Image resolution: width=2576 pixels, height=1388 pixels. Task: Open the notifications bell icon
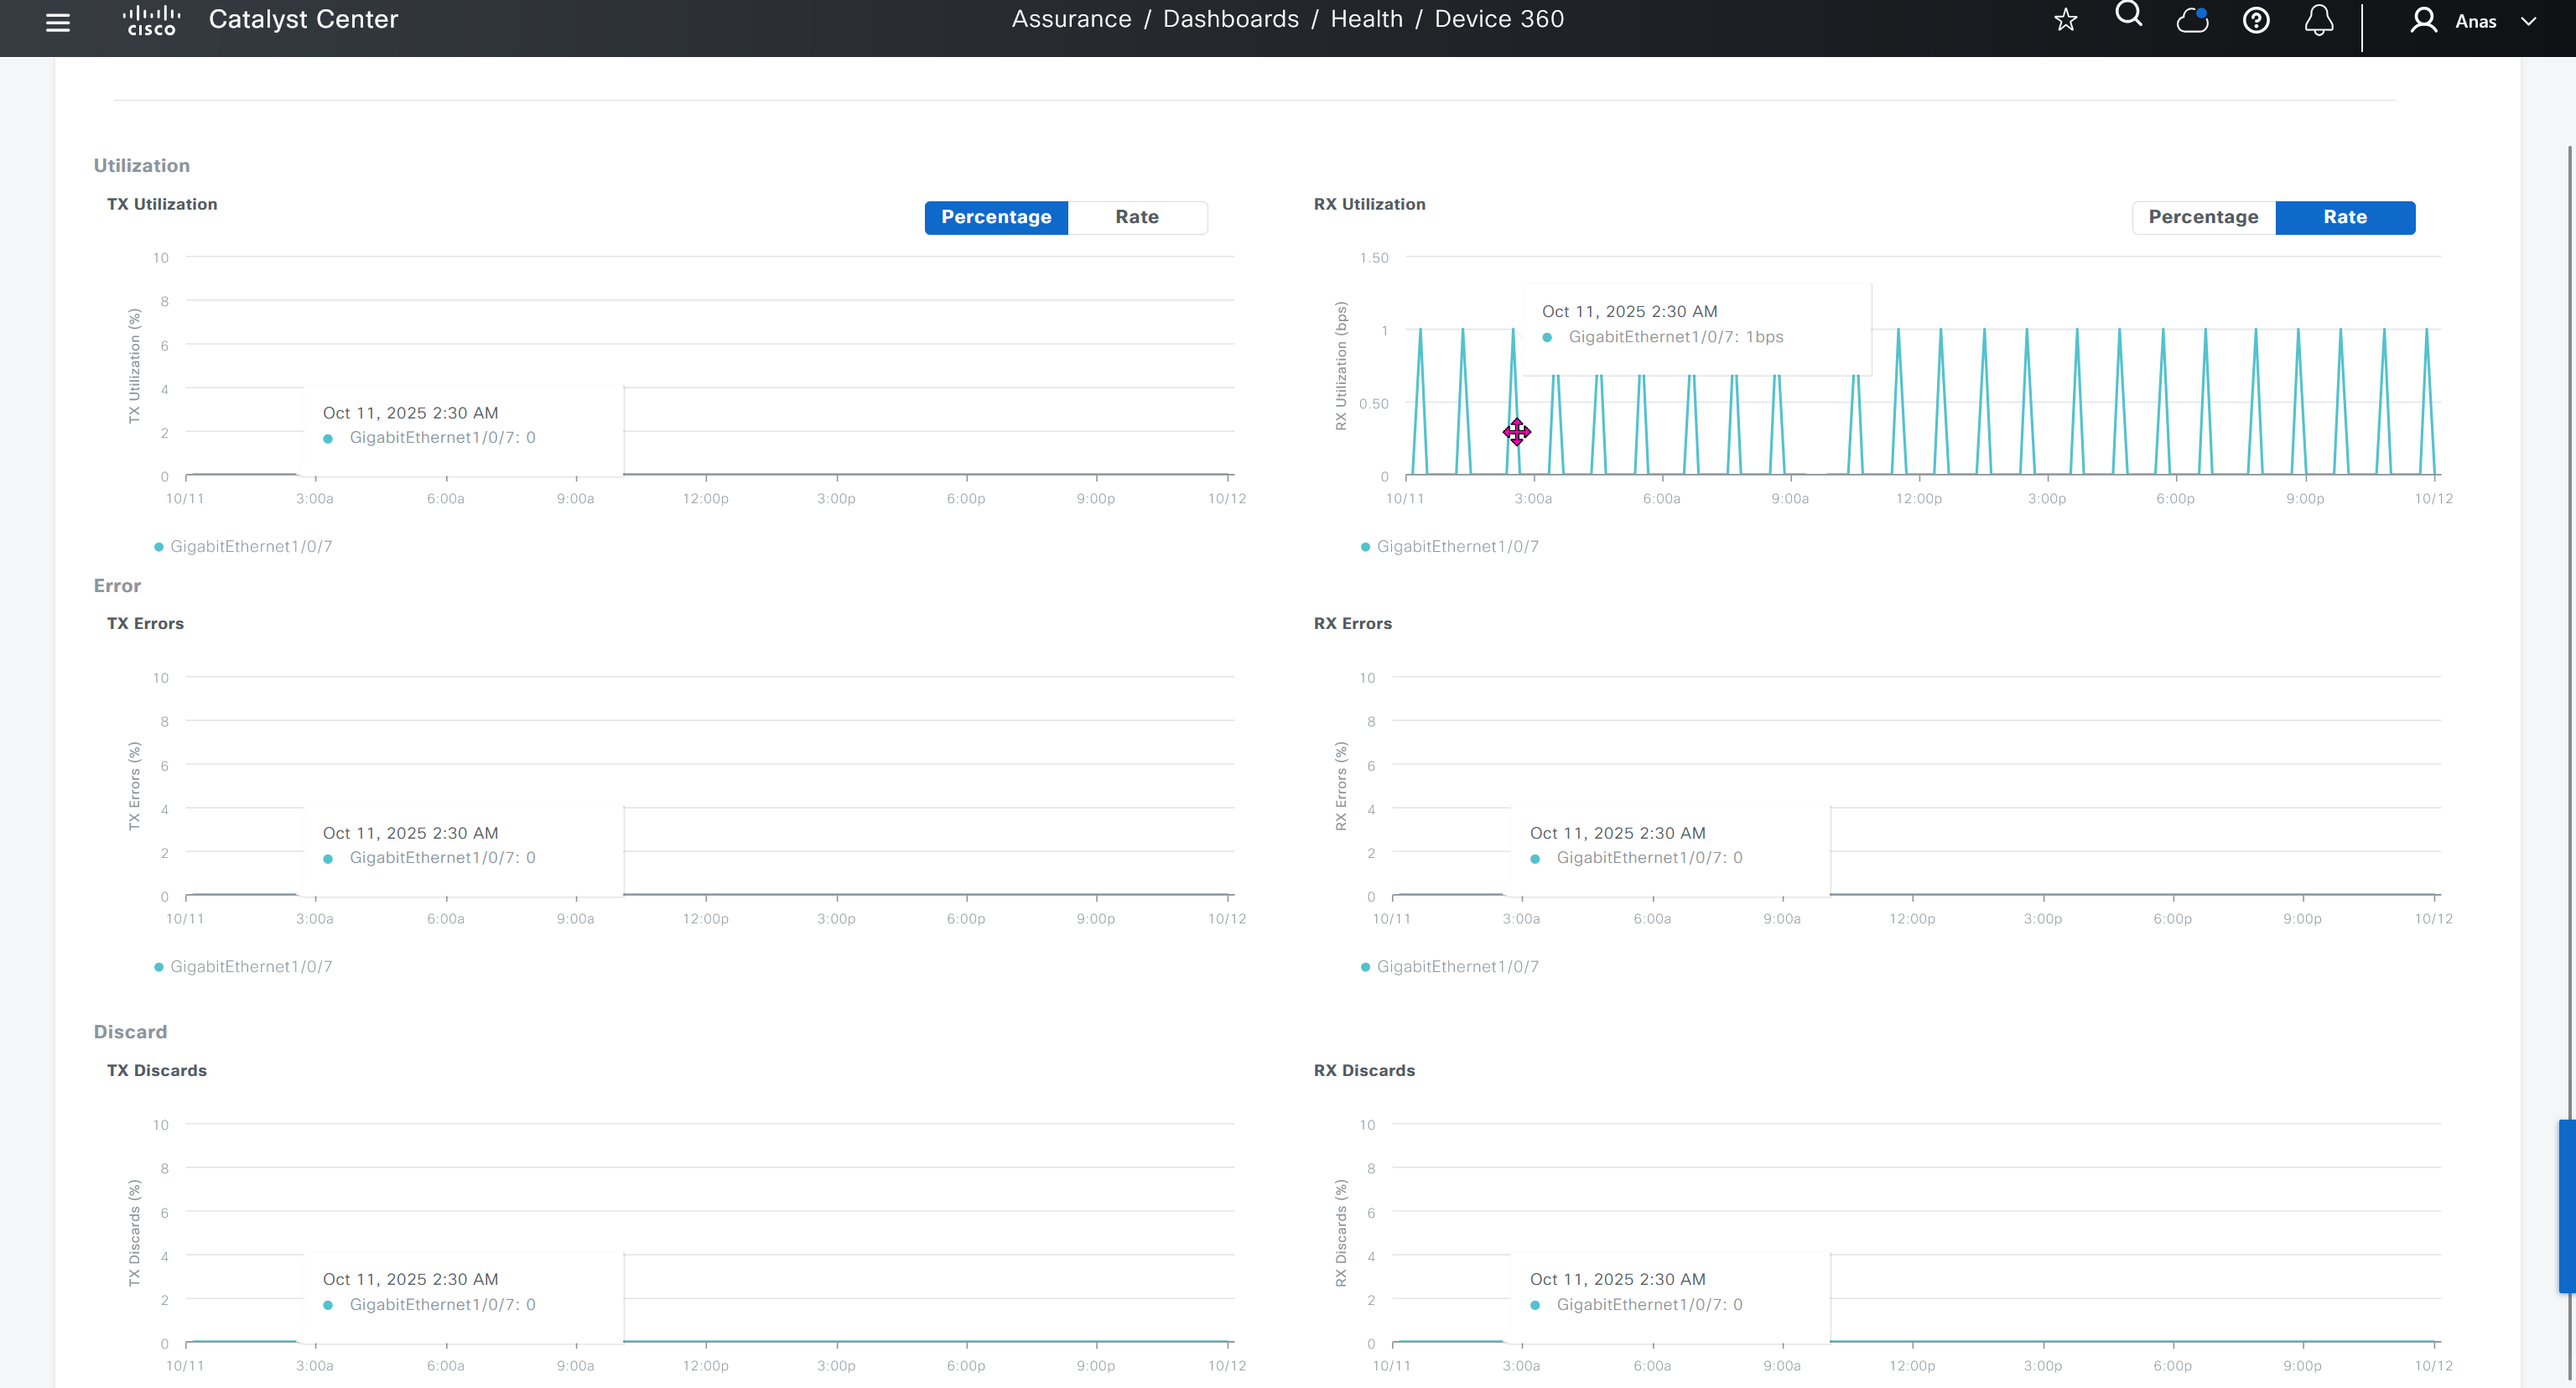coord(2319,20)
